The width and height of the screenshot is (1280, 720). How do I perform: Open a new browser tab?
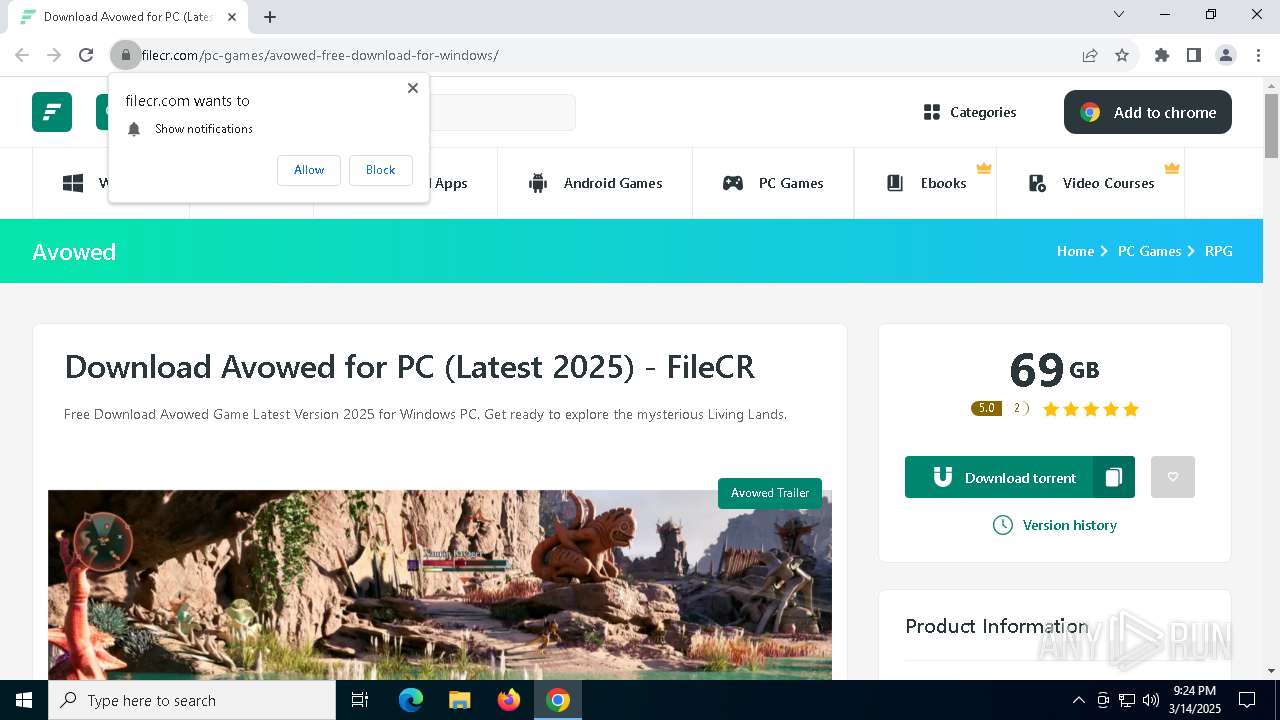pos(270,16)
